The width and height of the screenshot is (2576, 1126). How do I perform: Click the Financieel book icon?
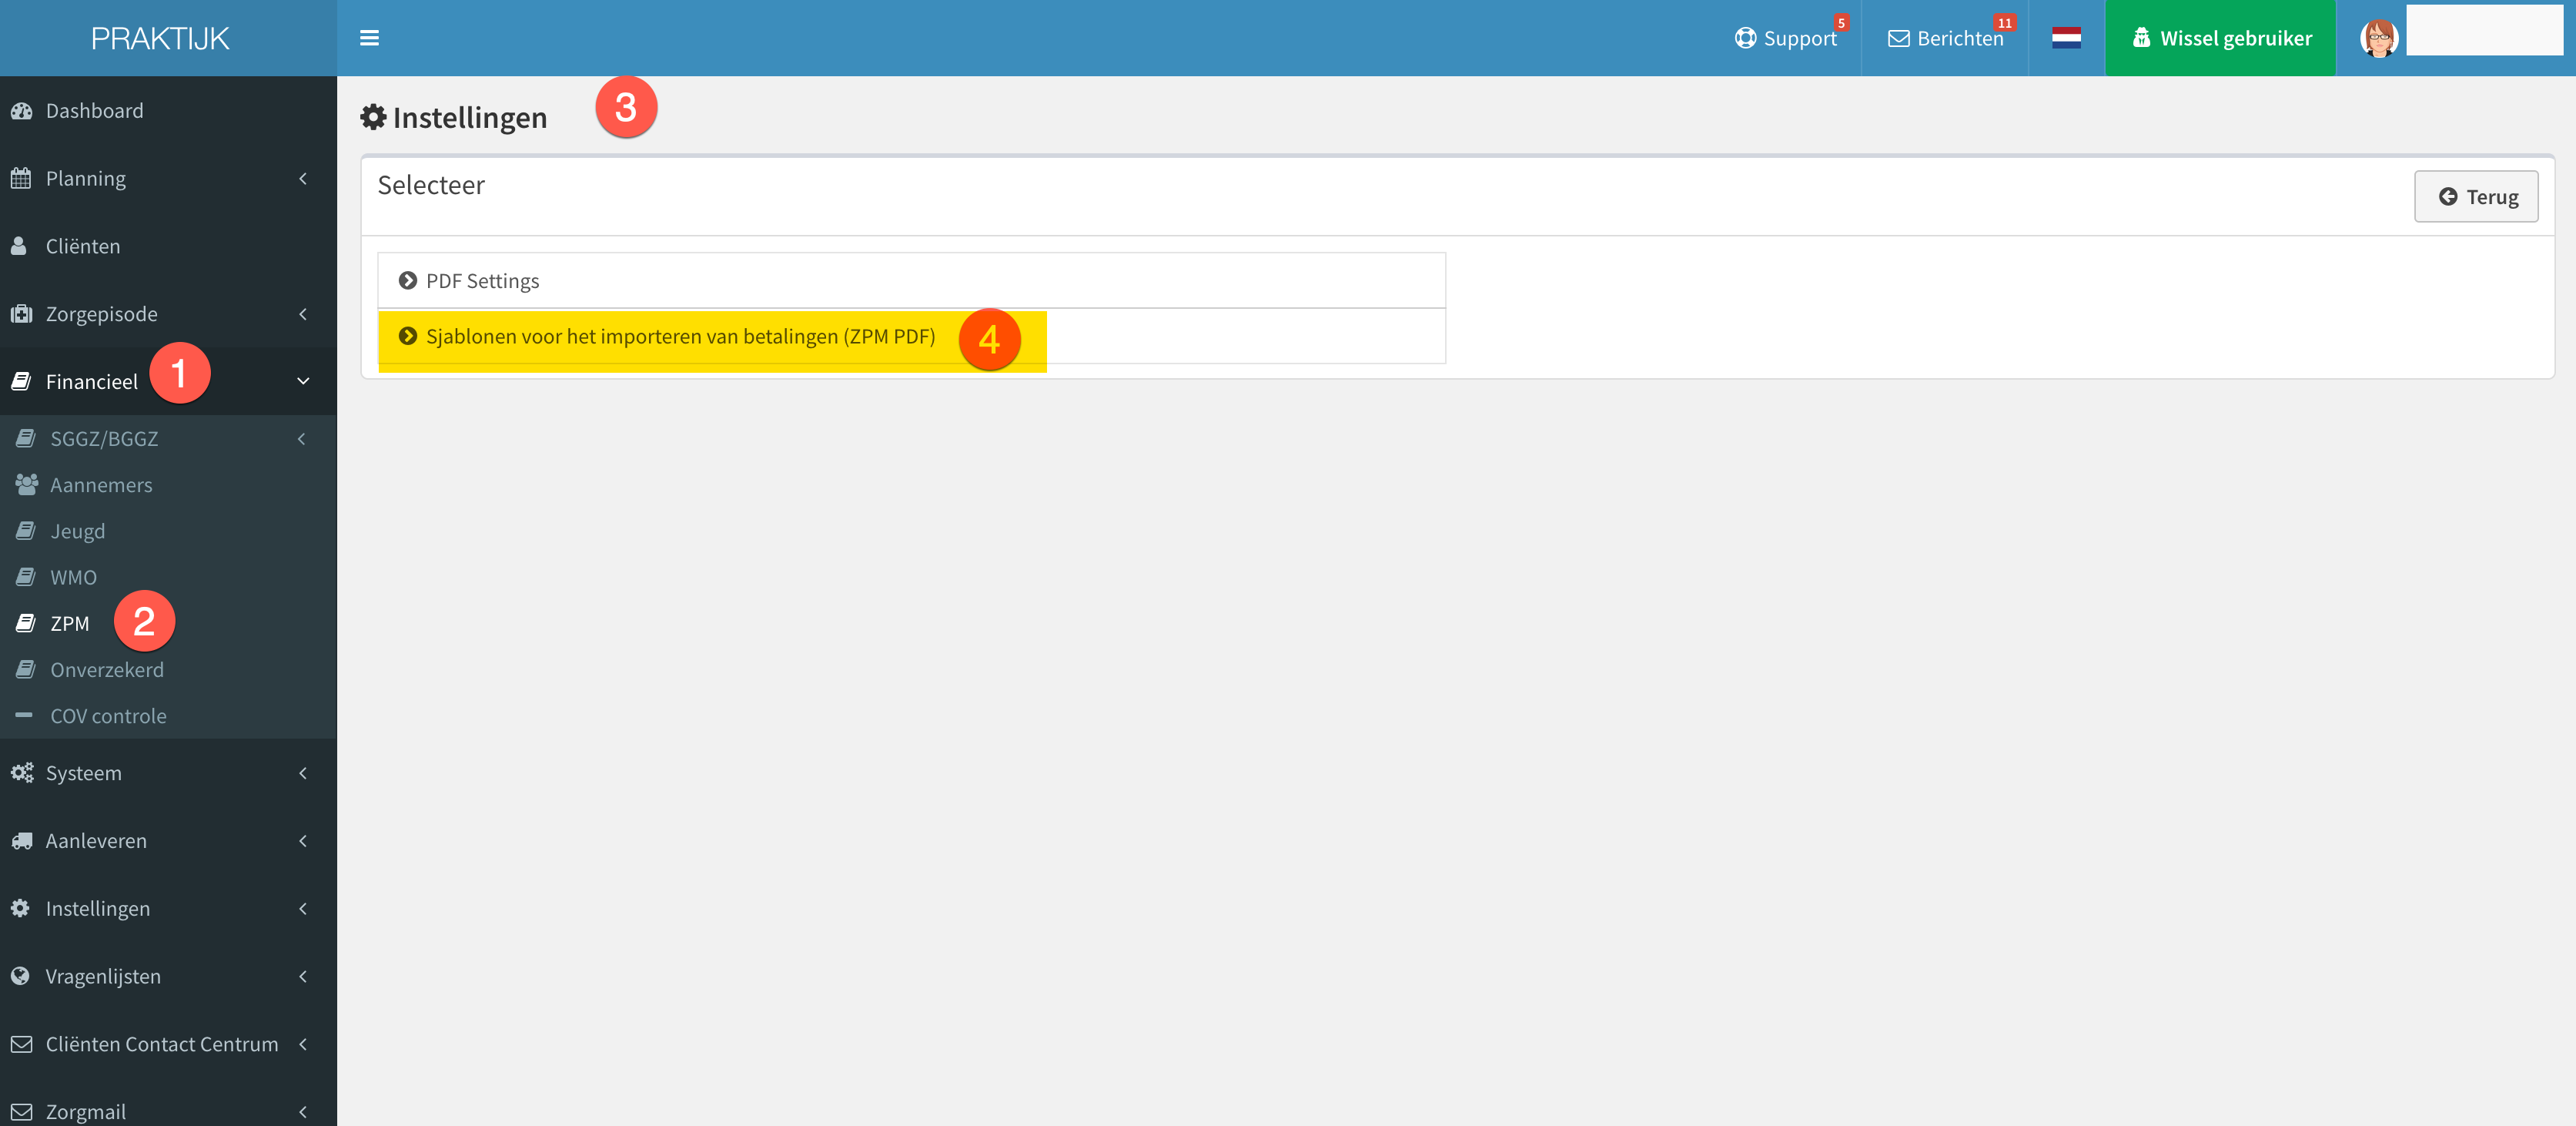(21, 382)
